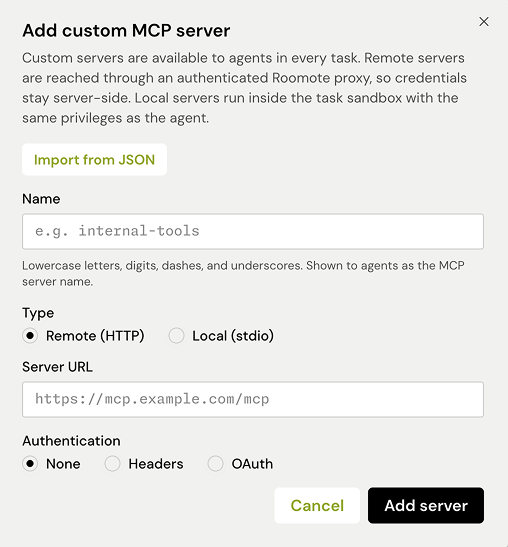The width and height of the screenshot is (508, 547).
Task: Focus the Server URL input field
Action: [253, 399]
